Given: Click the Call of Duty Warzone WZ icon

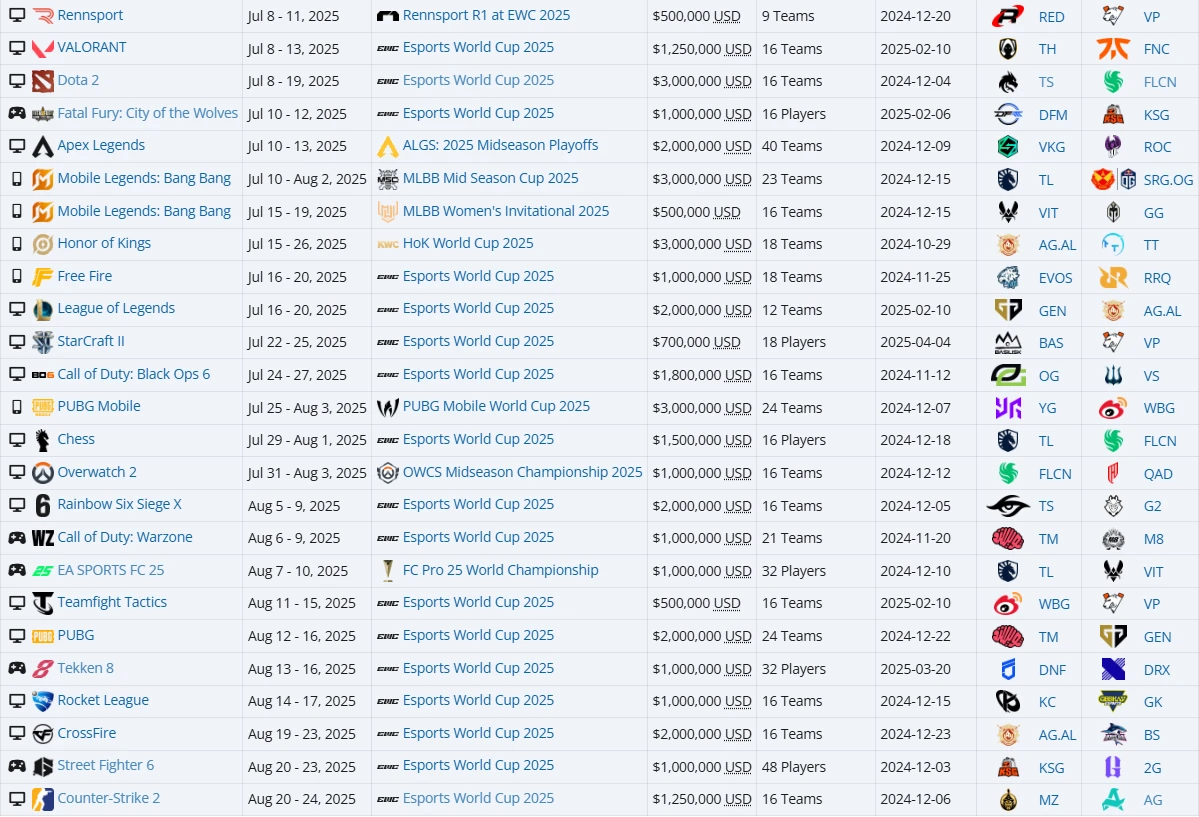Looking at the screenshot, I should 43,538.
